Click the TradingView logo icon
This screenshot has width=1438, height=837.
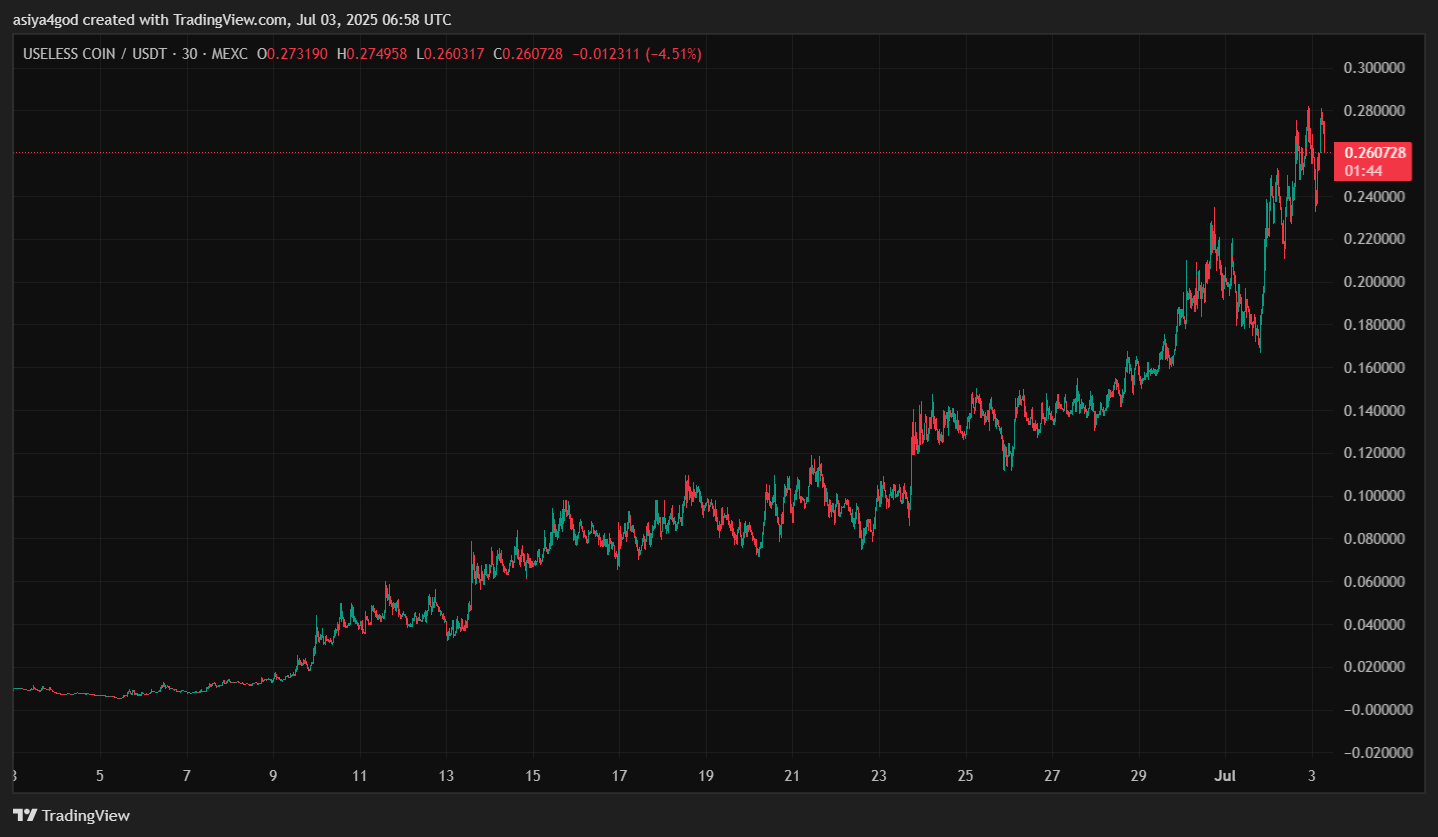coord(25,815)
